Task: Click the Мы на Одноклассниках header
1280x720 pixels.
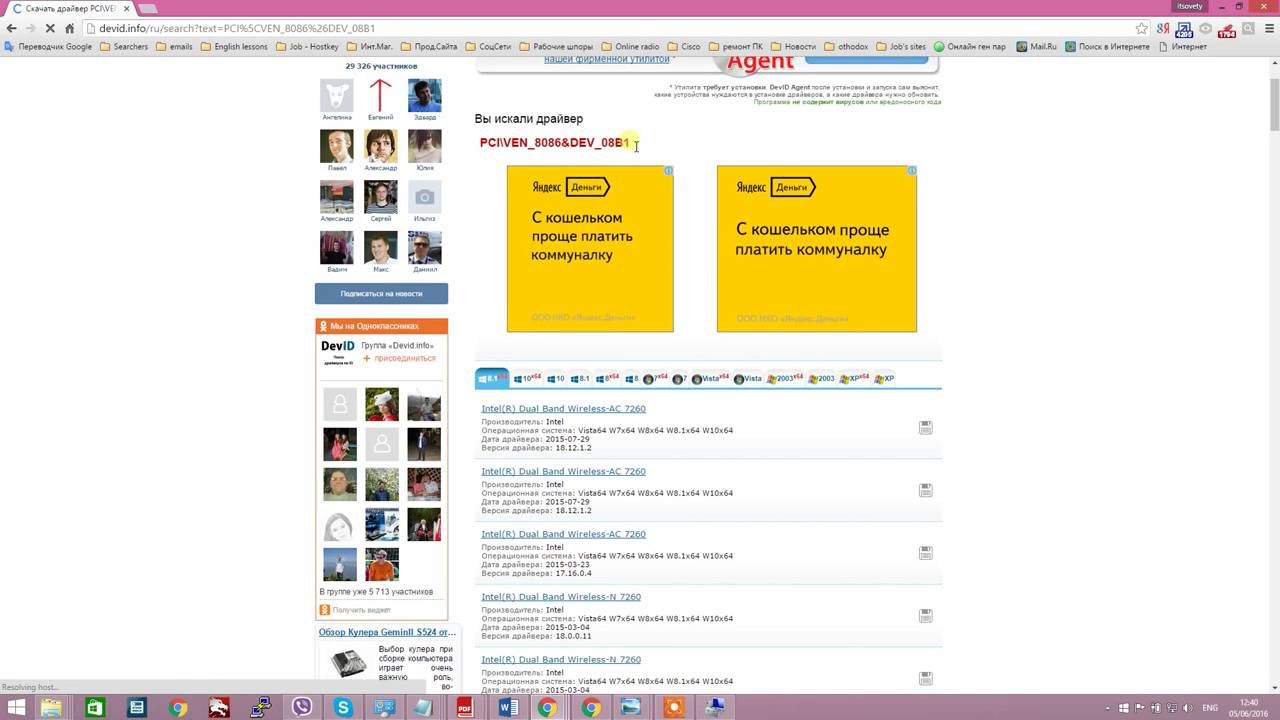Action: pos(381,326)
